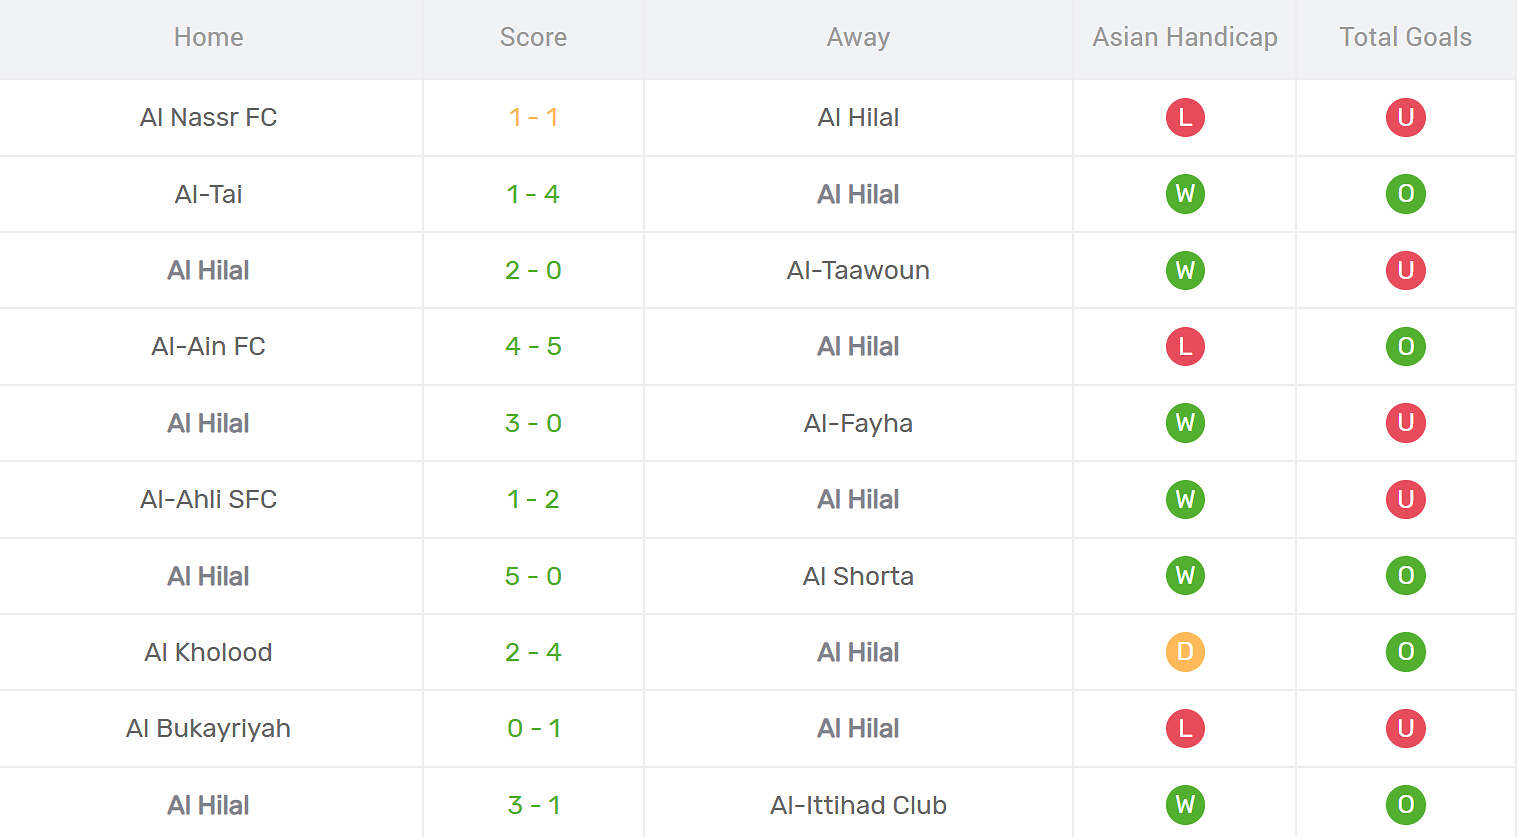
Task: Click the green W handicap badge for Al-Tai match
Action: [x=1185, y=194]
